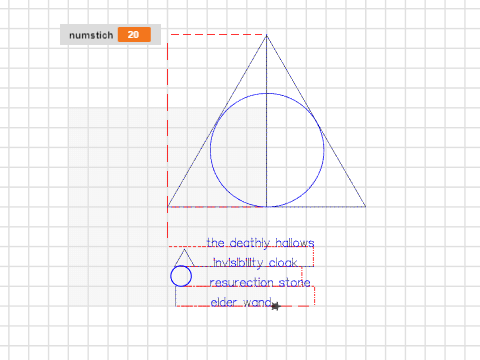Screen dimensions: 480x360
Task: Click the numstich variable monitor
Action: [x=110, y=34]
